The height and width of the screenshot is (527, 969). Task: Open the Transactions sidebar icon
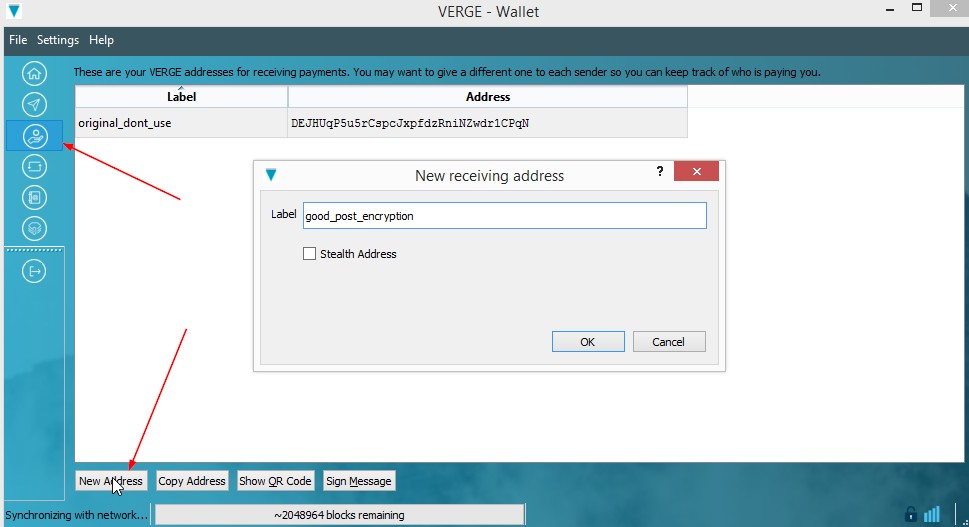[x=34, y=166]
